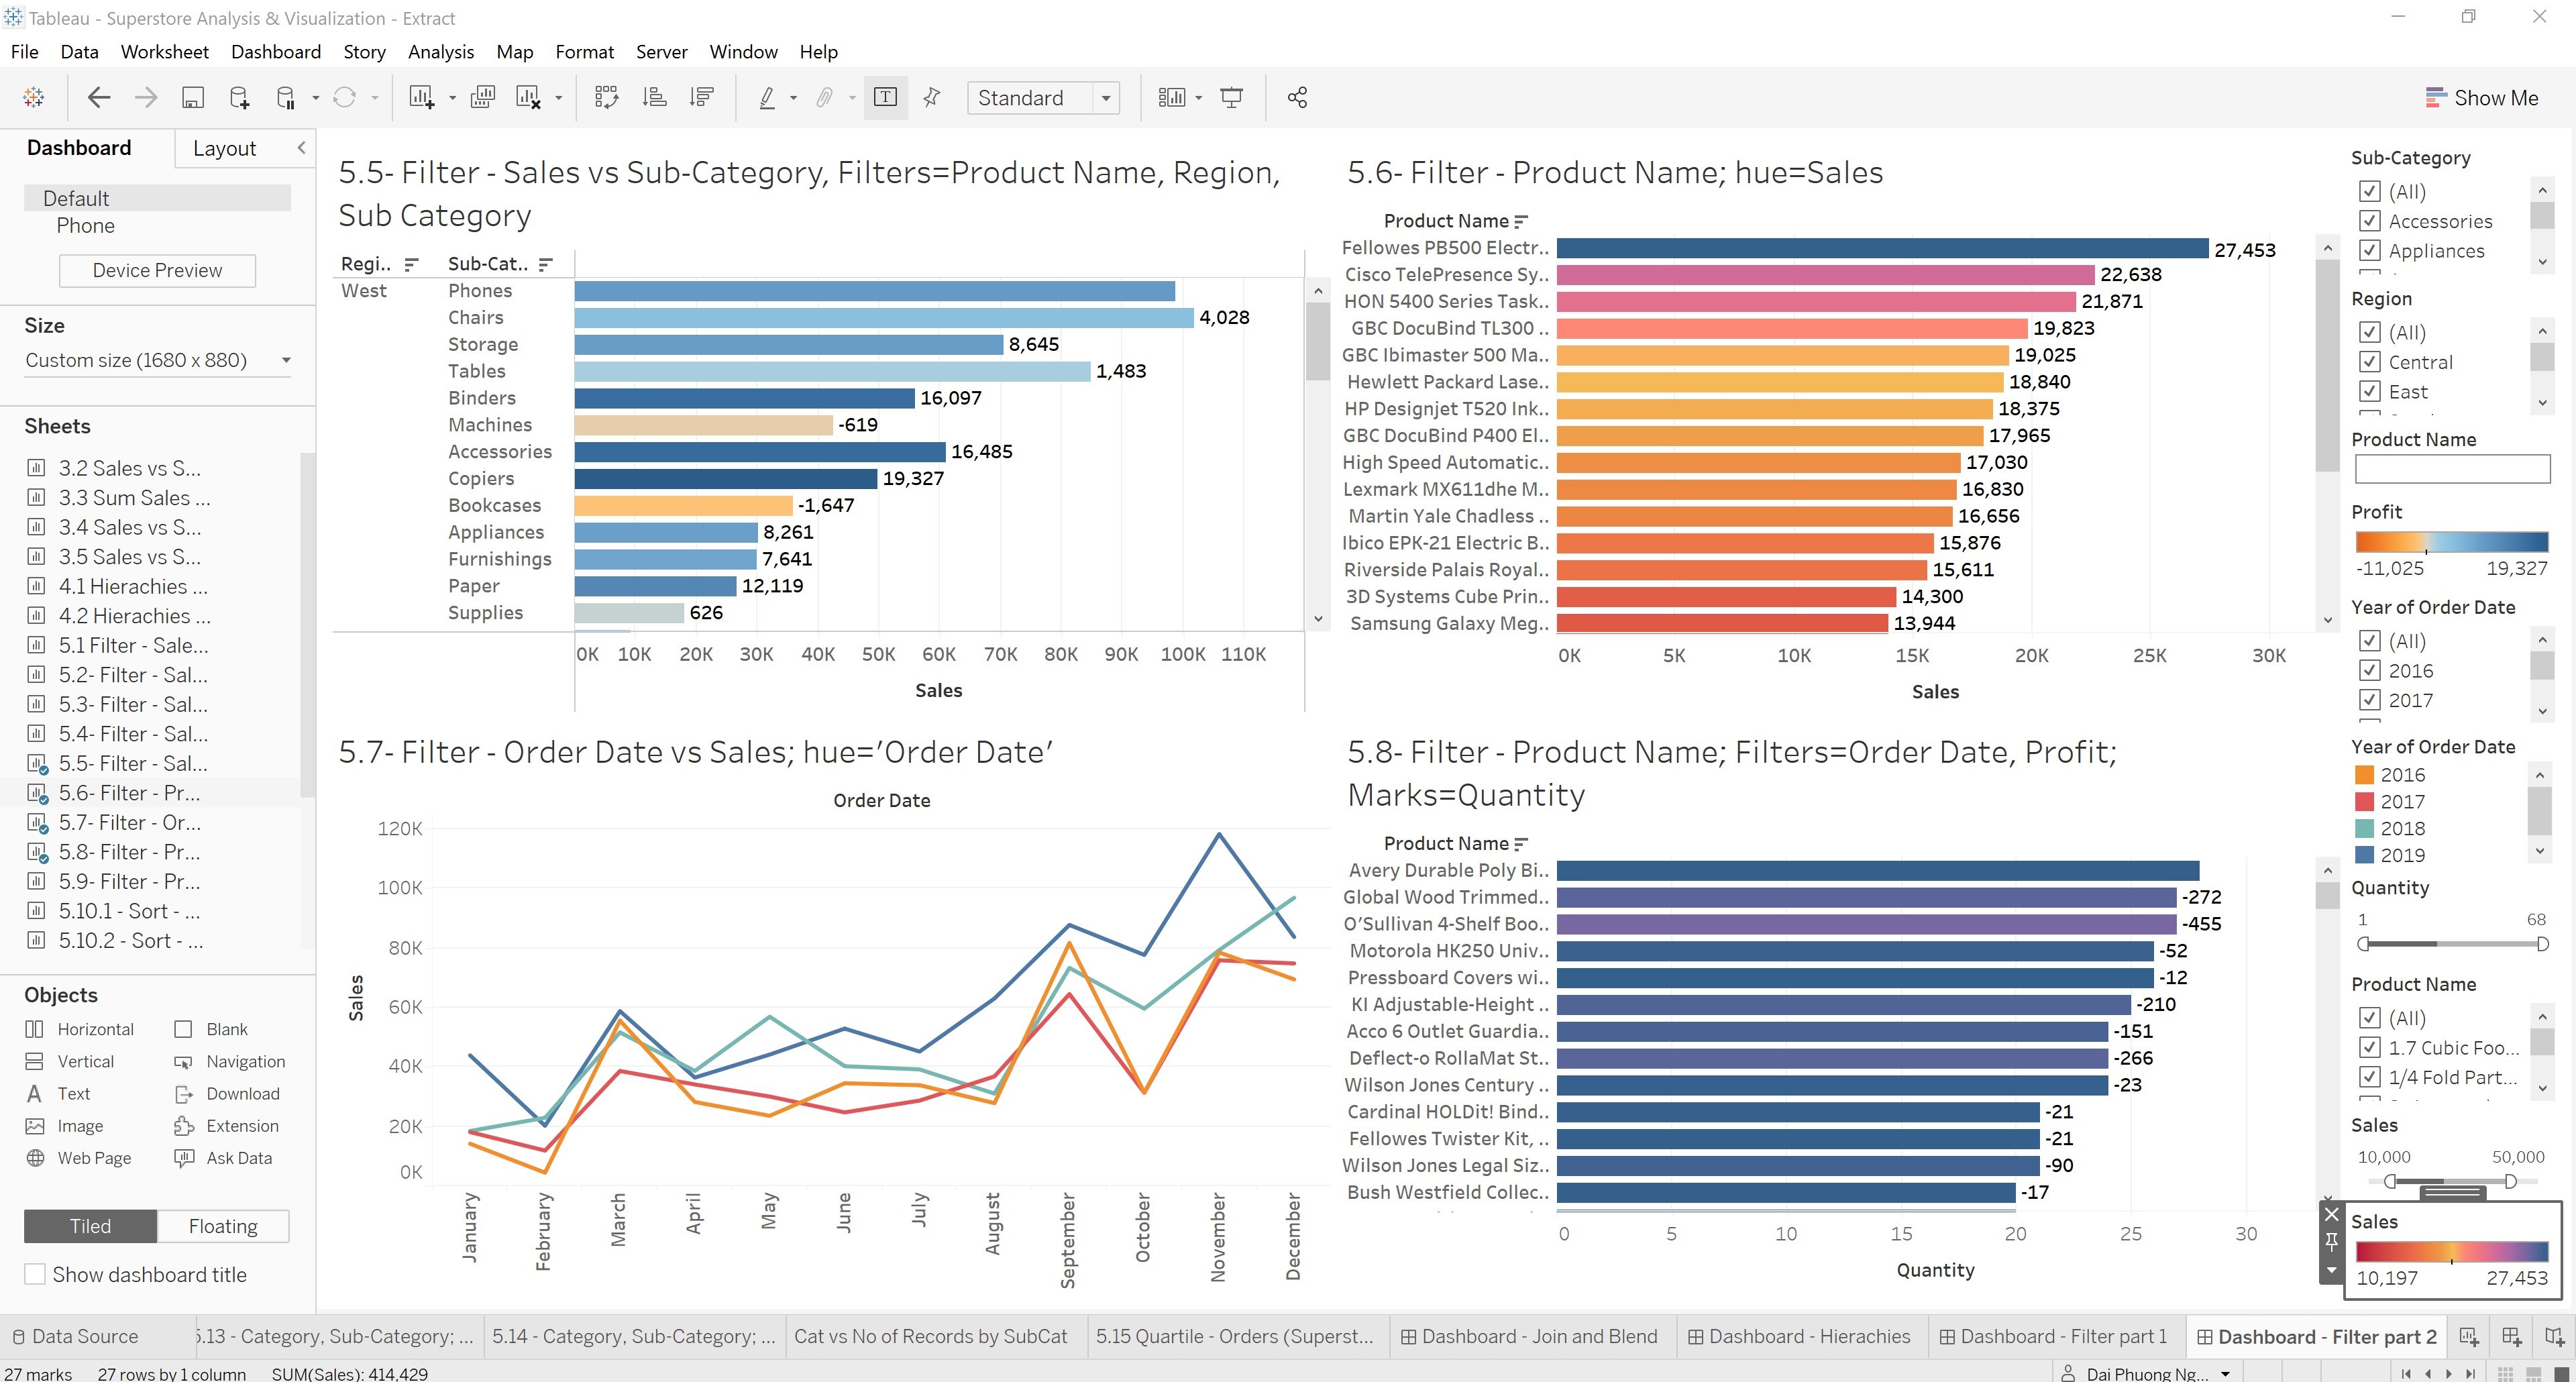
Task: Click the Highlight pen icon
Action: click(767, 97)
